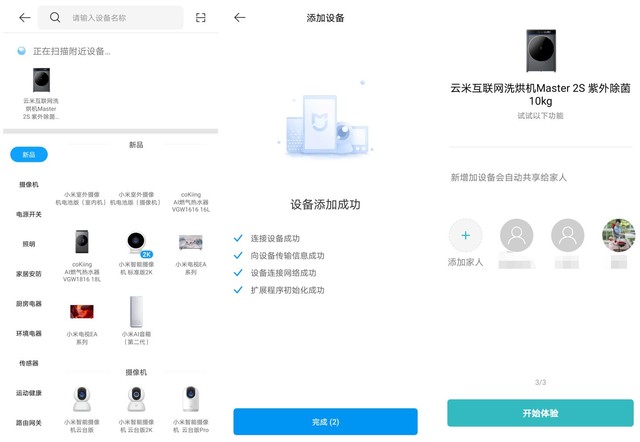Open the 摄像机 category in the sidebar
The image size is (640, 442).
click(29, 184)
